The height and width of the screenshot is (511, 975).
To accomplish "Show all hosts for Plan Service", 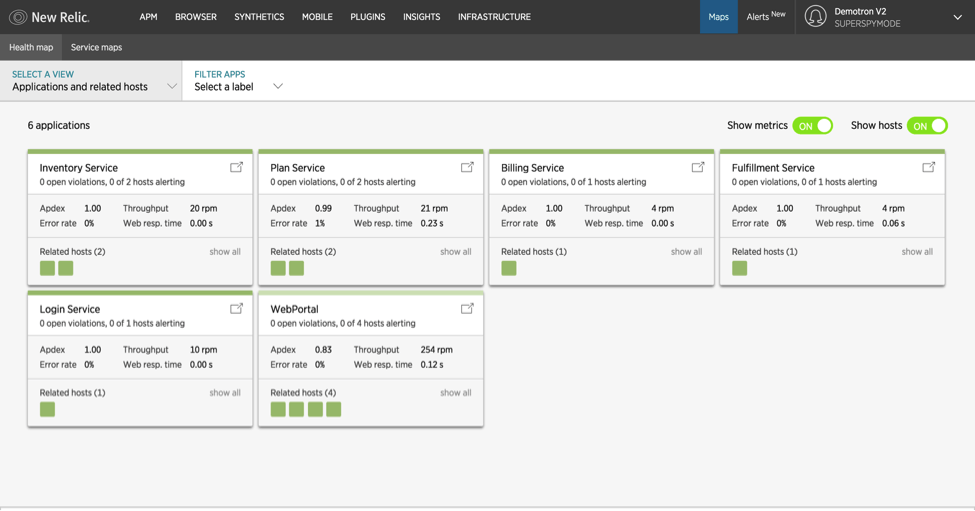I will point(456,252).
